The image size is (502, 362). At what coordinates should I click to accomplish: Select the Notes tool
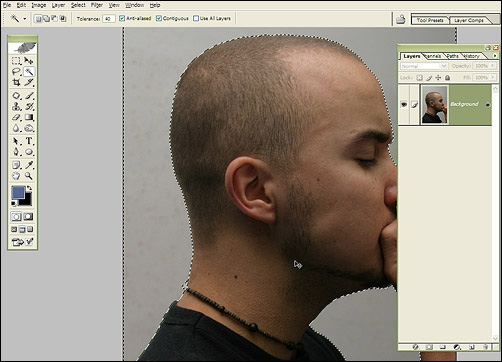pyautogui.click(x=16, y=165)
